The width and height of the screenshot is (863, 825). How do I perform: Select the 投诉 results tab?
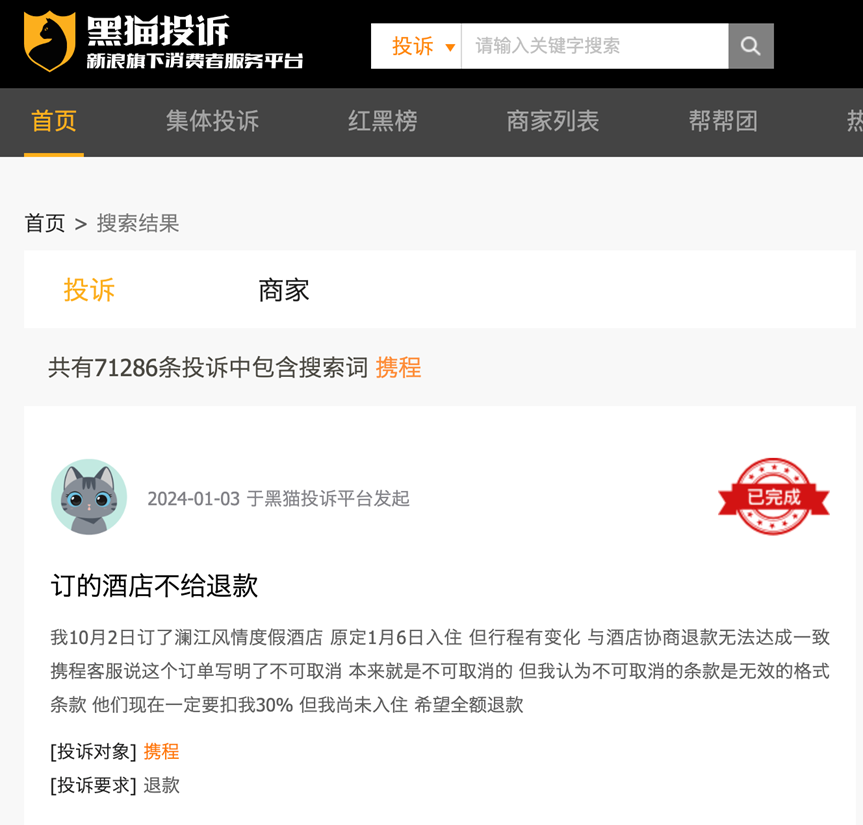(x=89, y=290)
